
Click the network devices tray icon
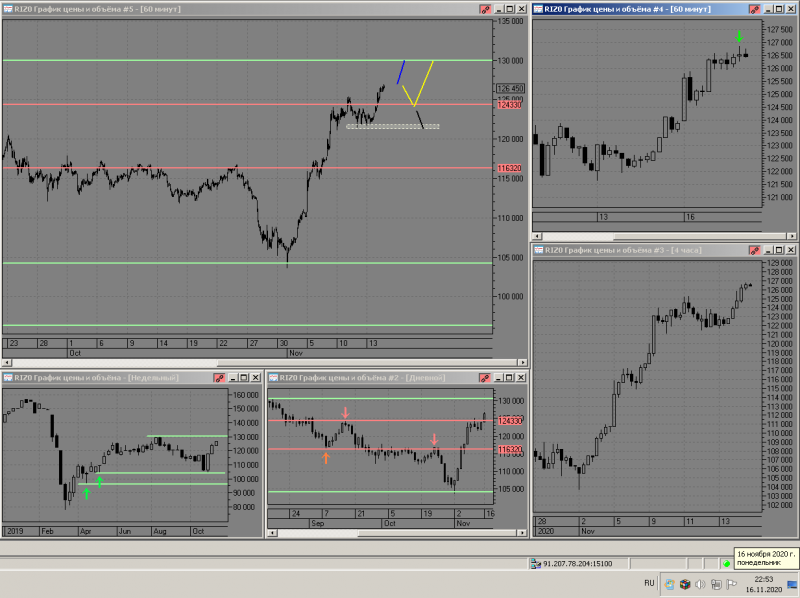[x=716, y=584]
